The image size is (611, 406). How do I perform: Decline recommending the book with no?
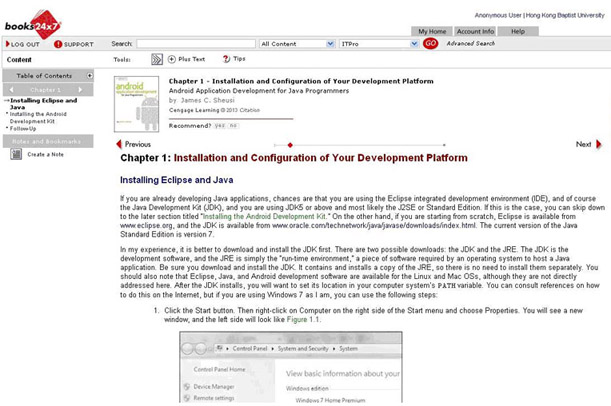(x=233, y=126)
